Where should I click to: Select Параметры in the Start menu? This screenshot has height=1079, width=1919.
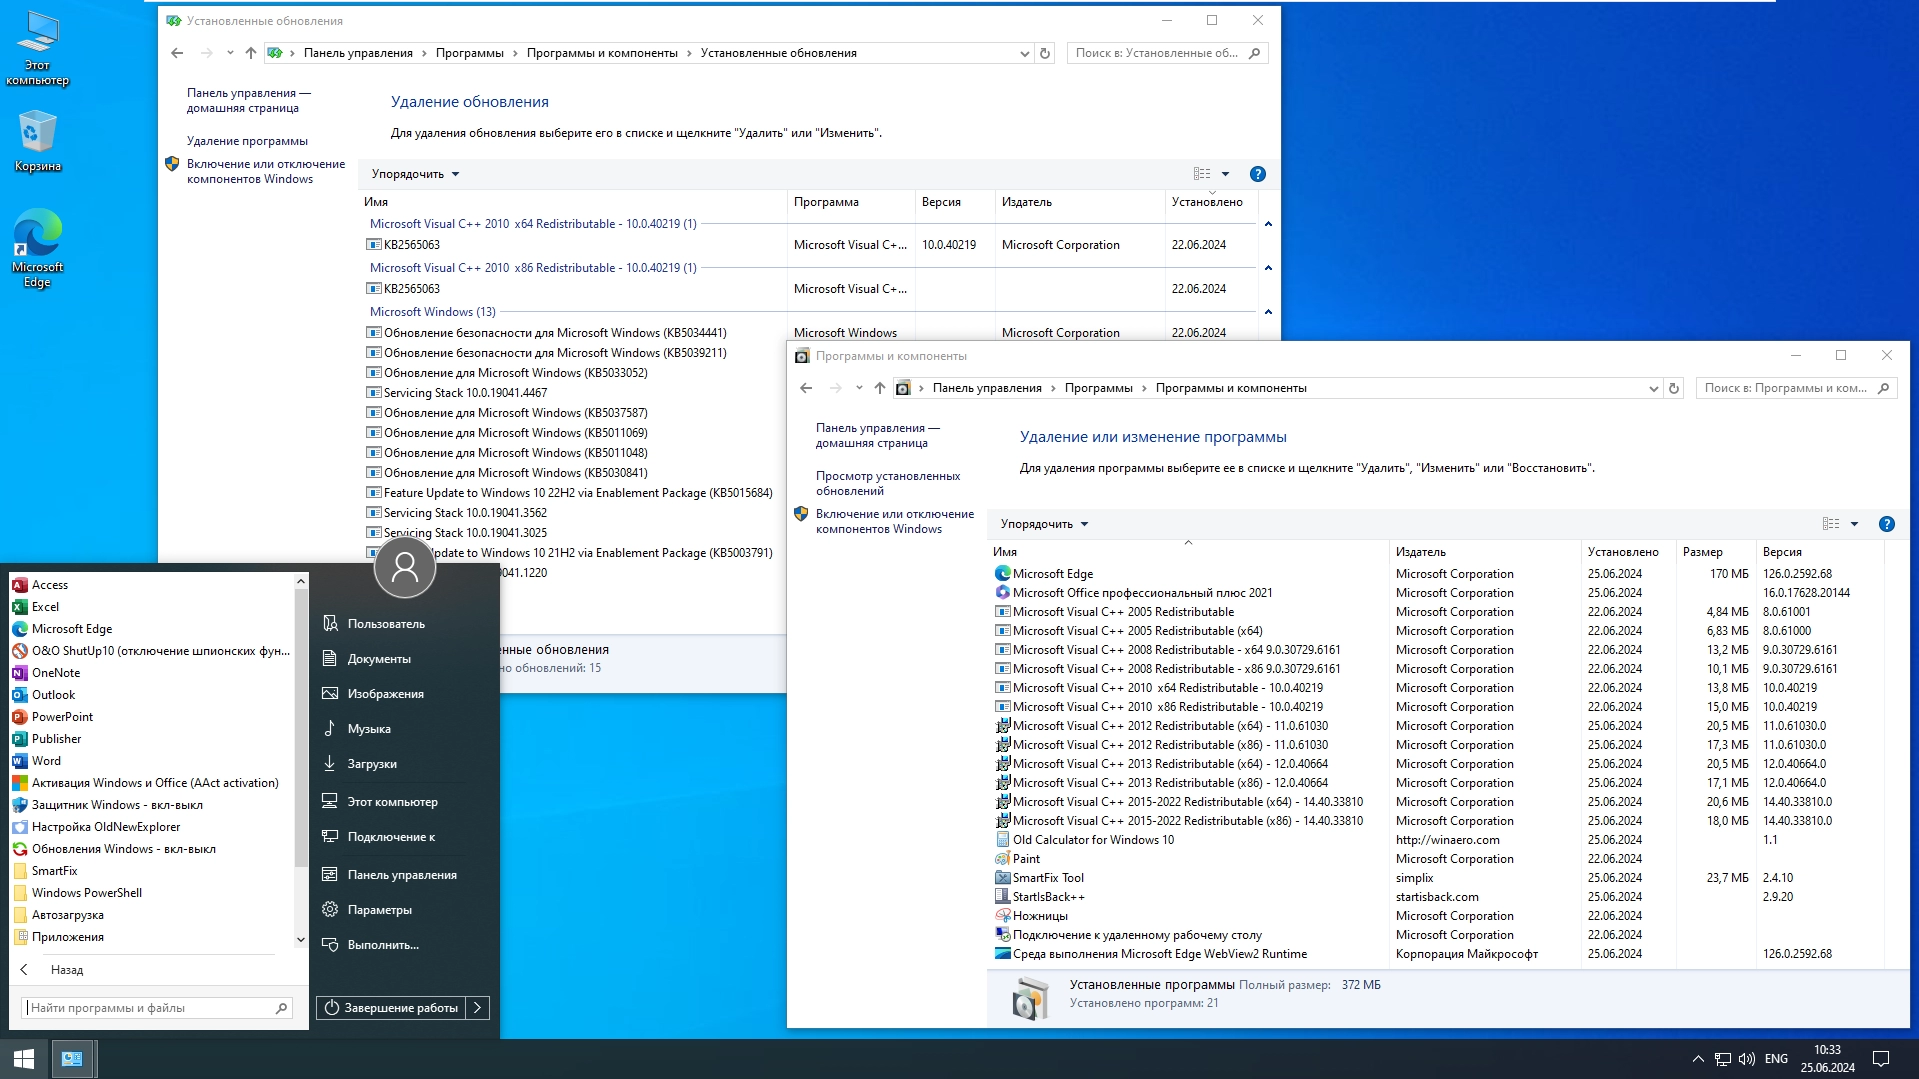click(x=379, y=909)
